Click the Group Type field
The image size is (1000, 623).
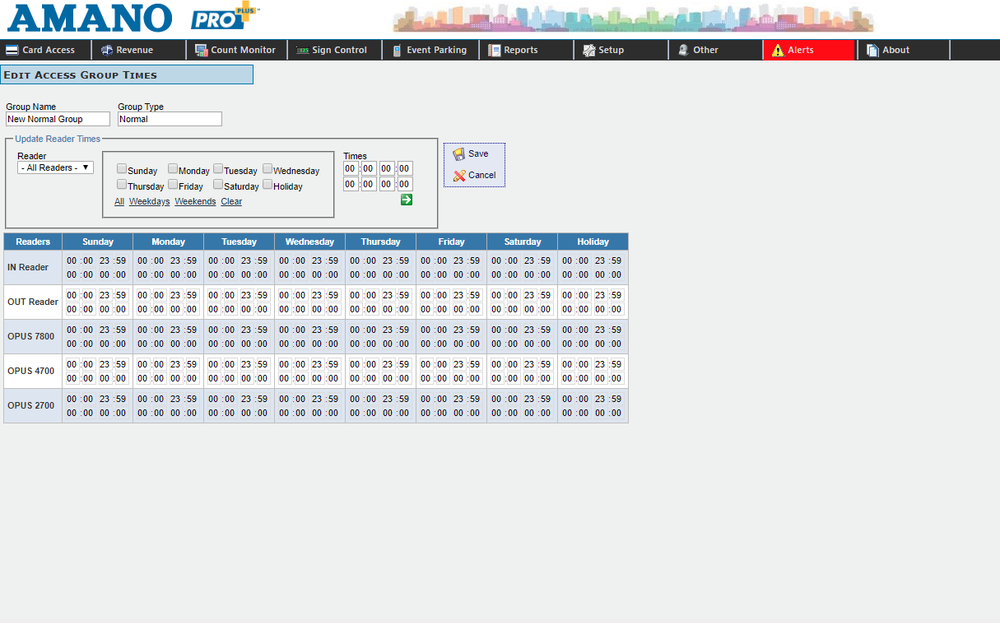pyautogui.click(x=170, y=119)
